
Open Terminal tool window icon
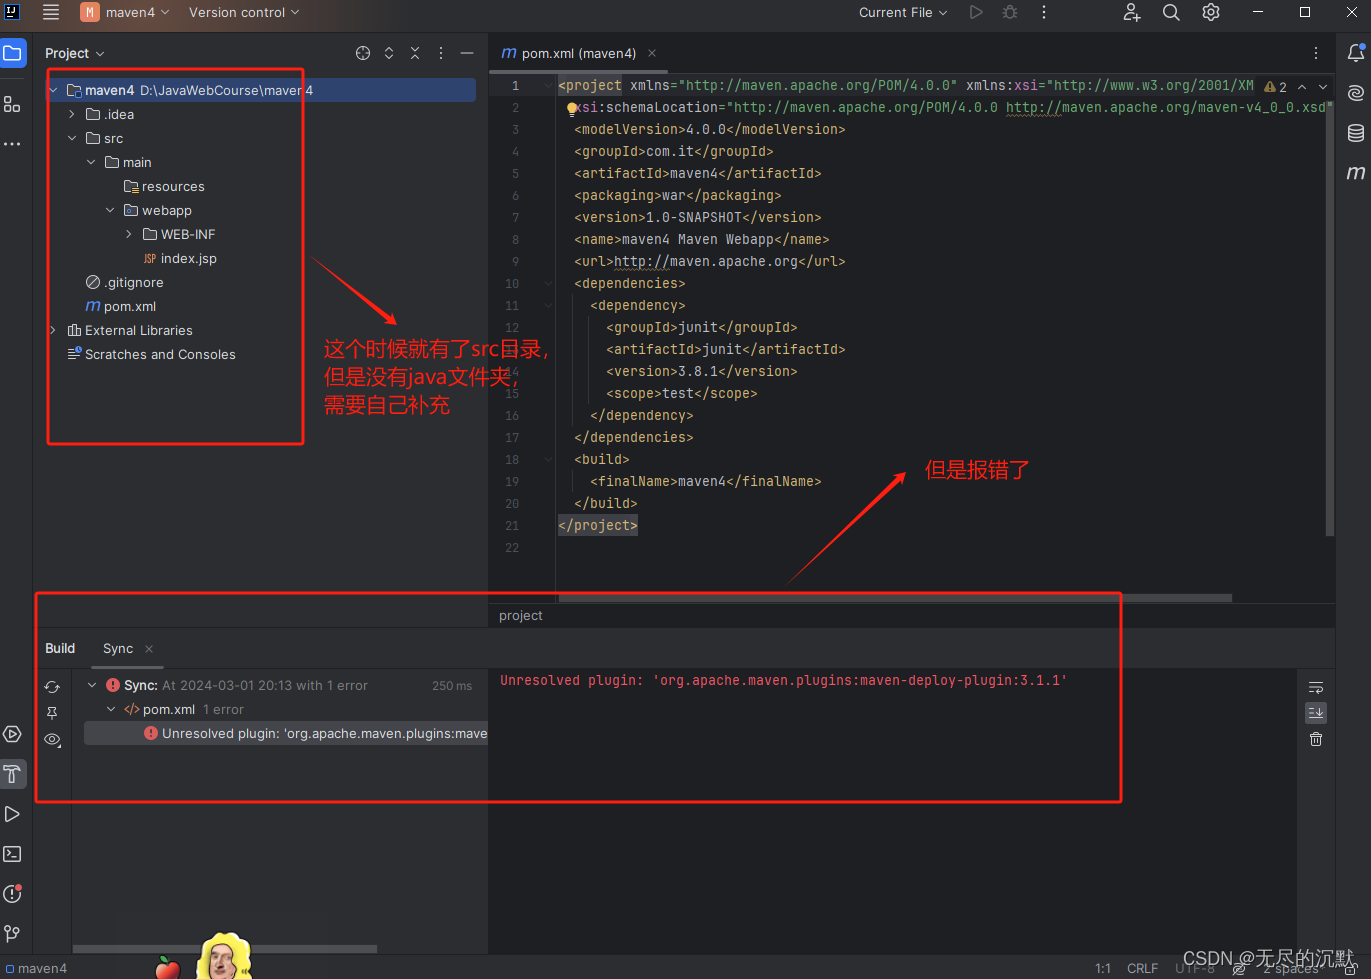[x=12, y=854]
